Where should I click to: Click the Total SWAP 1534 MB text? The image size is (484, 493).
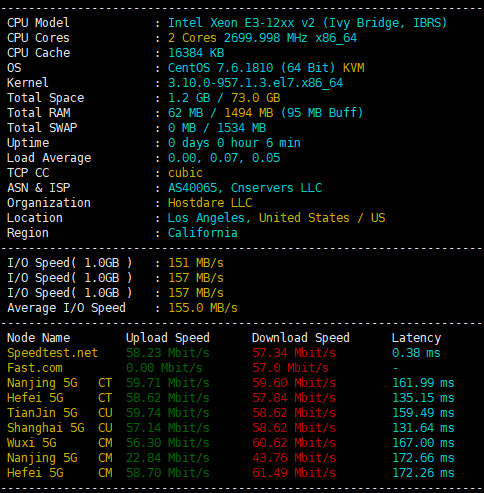[x=241, y=128]
